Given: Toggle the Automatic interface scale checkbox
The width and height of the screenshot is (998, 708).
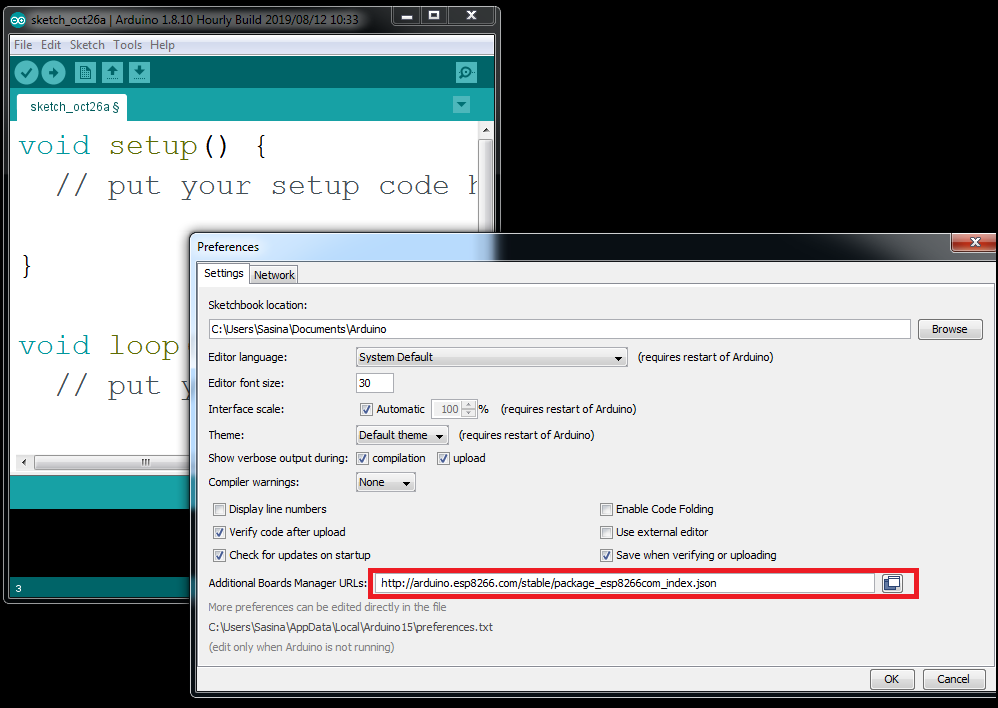Looking at the screenshot, I should pyautogui.click(x=366, y=409).
